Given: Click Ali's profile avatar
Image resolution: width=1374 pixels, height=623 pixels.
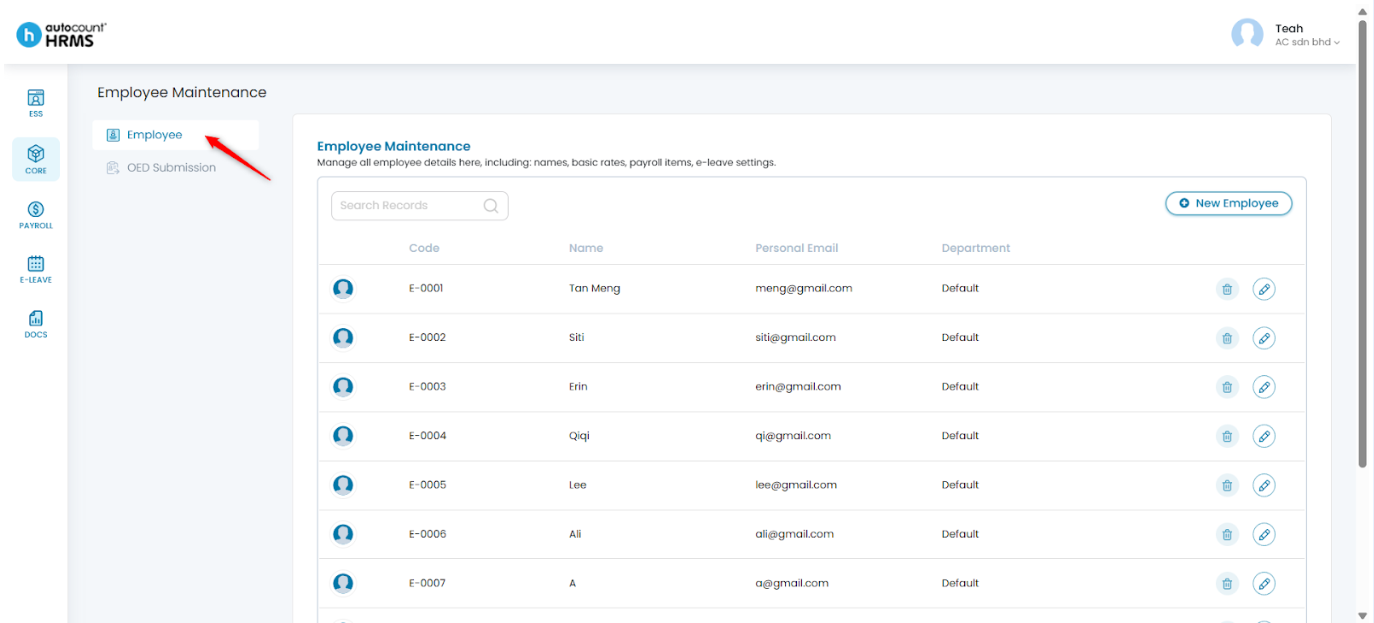Looking at the screenshot, I should [343, 534].
